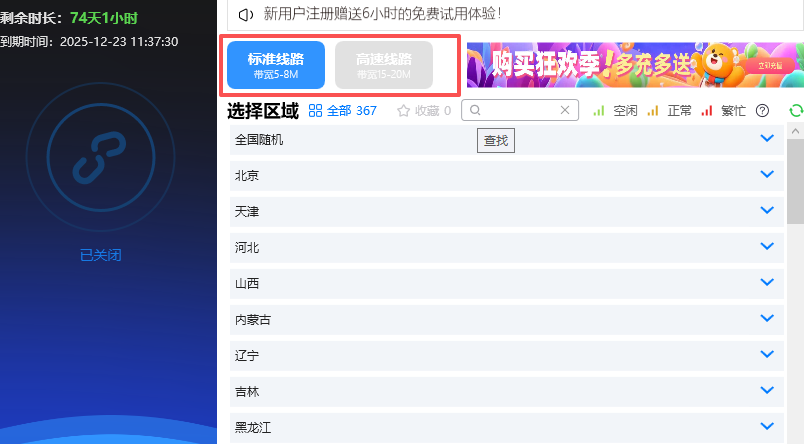Image resolution: width=810 pixels, height=444 pixels.
Task: Clear search with the X icon
Action: pyautogui.click(x=565, y=110)
